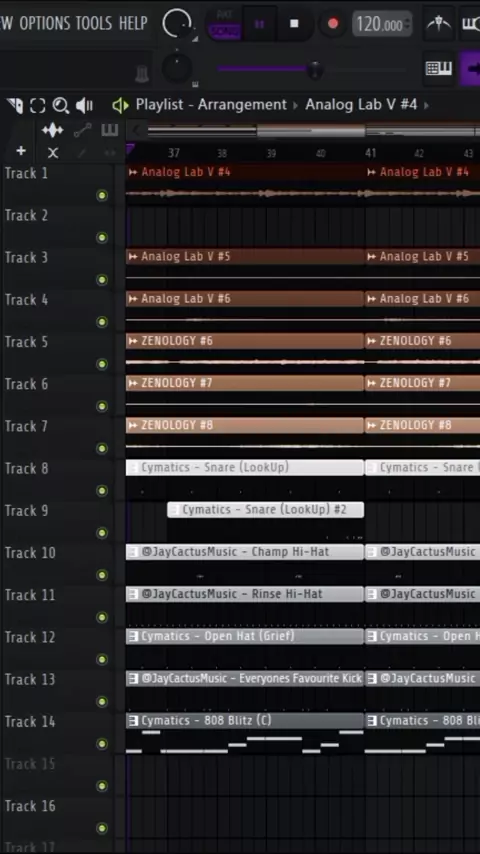Open the Playlist - Arrangement dropdown
Image resolution: width=480 pixels, height=854 pixels.
pyautogui.click(x=211, y=105)
